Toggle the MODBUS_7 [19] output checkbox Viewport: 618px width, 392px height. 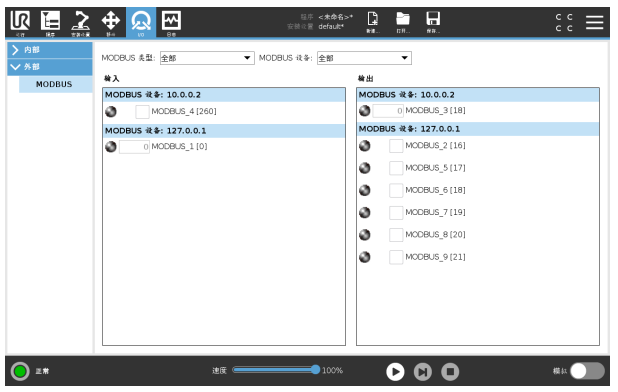(396, 213)
